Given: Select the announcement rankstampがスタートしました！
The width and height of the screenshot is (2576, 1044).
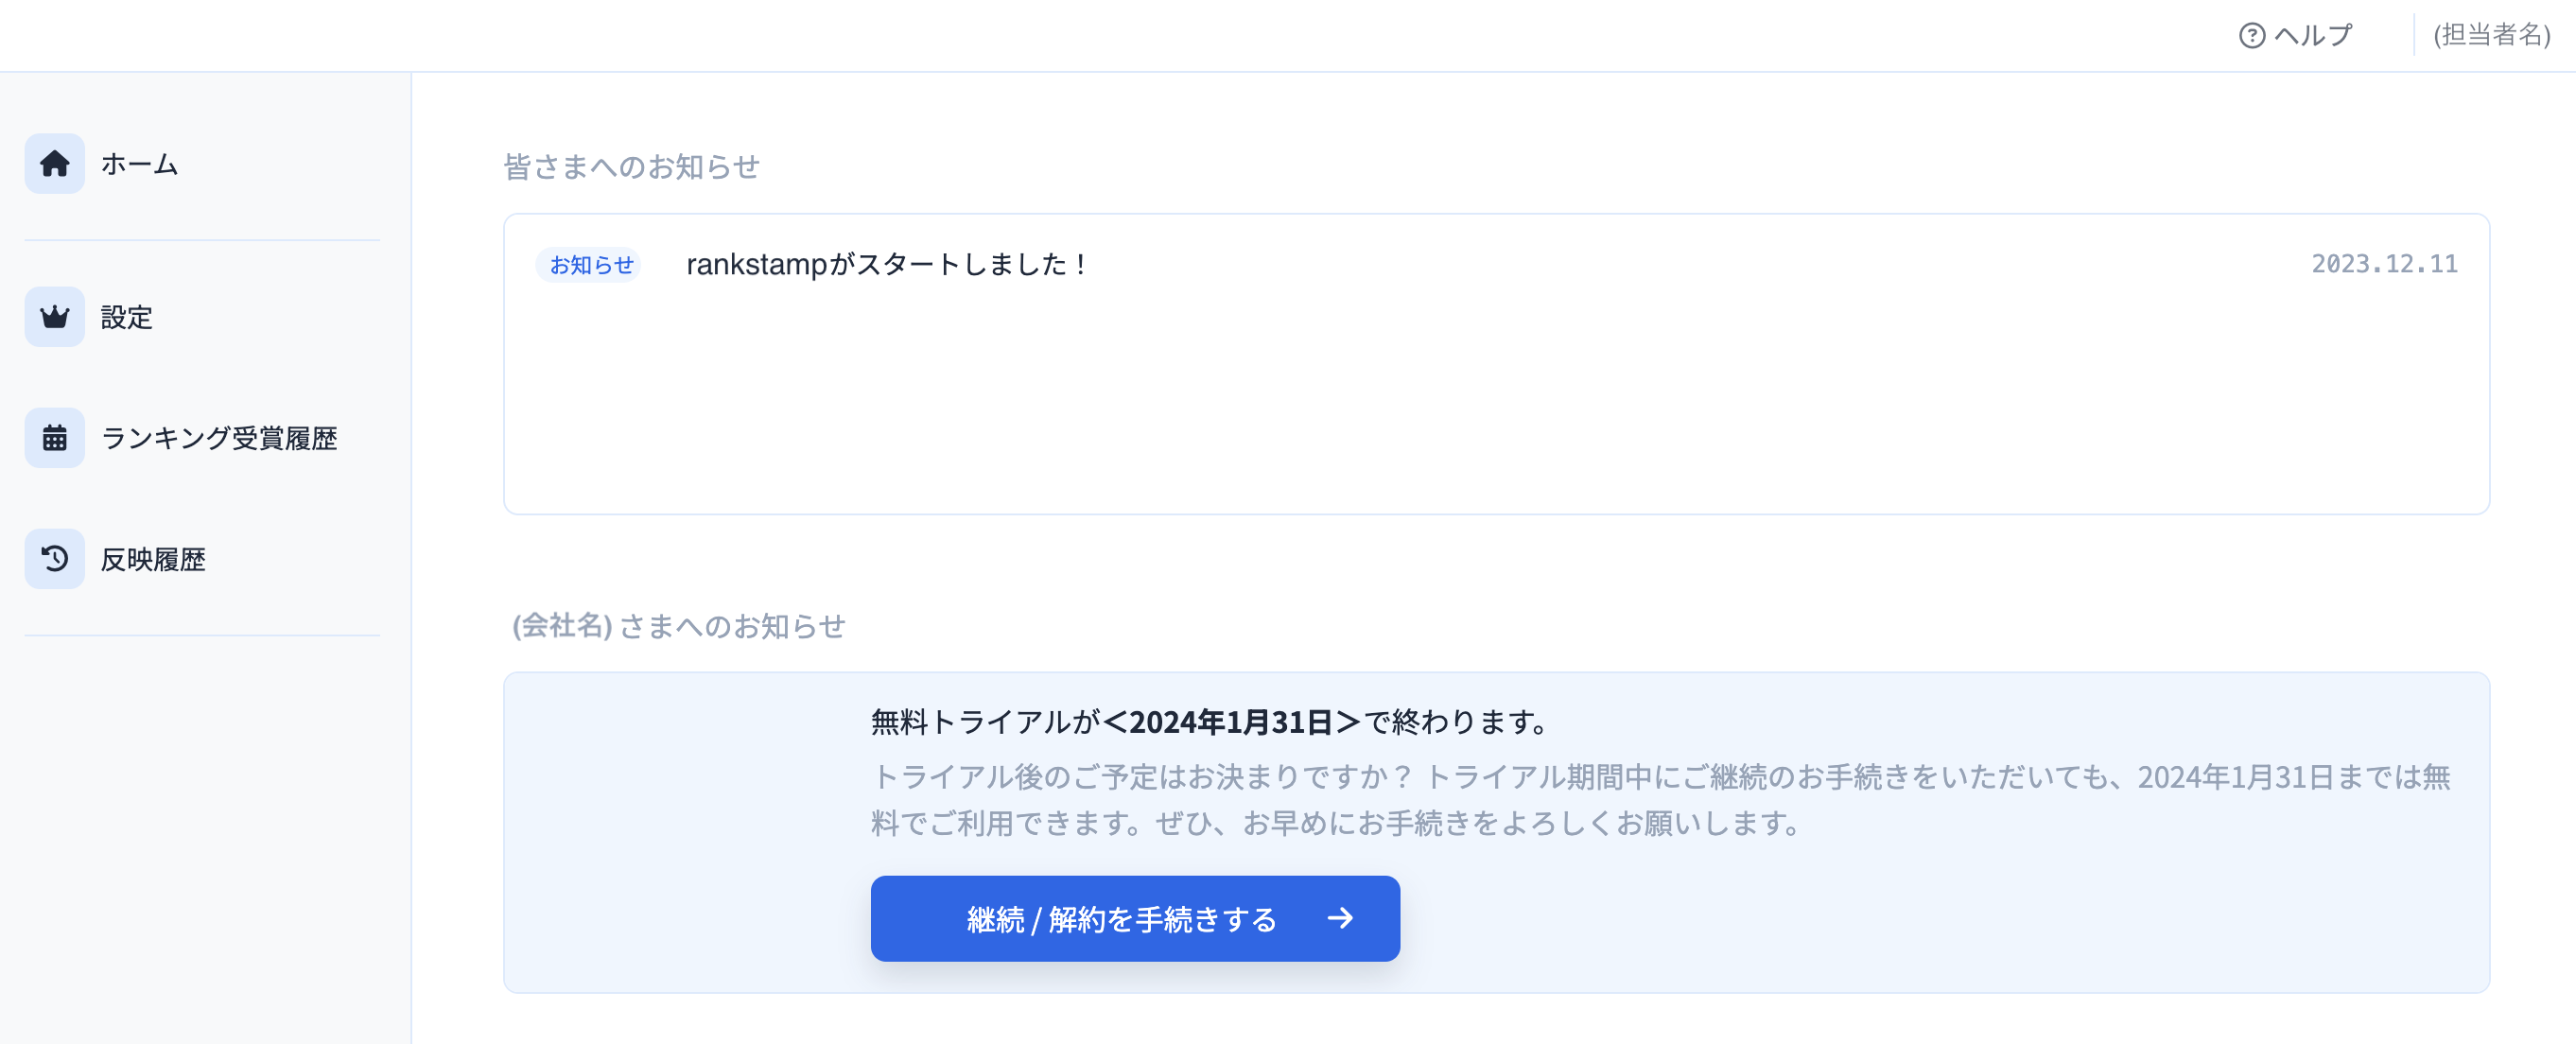Looking at the screenshot, I should (886, 264).
